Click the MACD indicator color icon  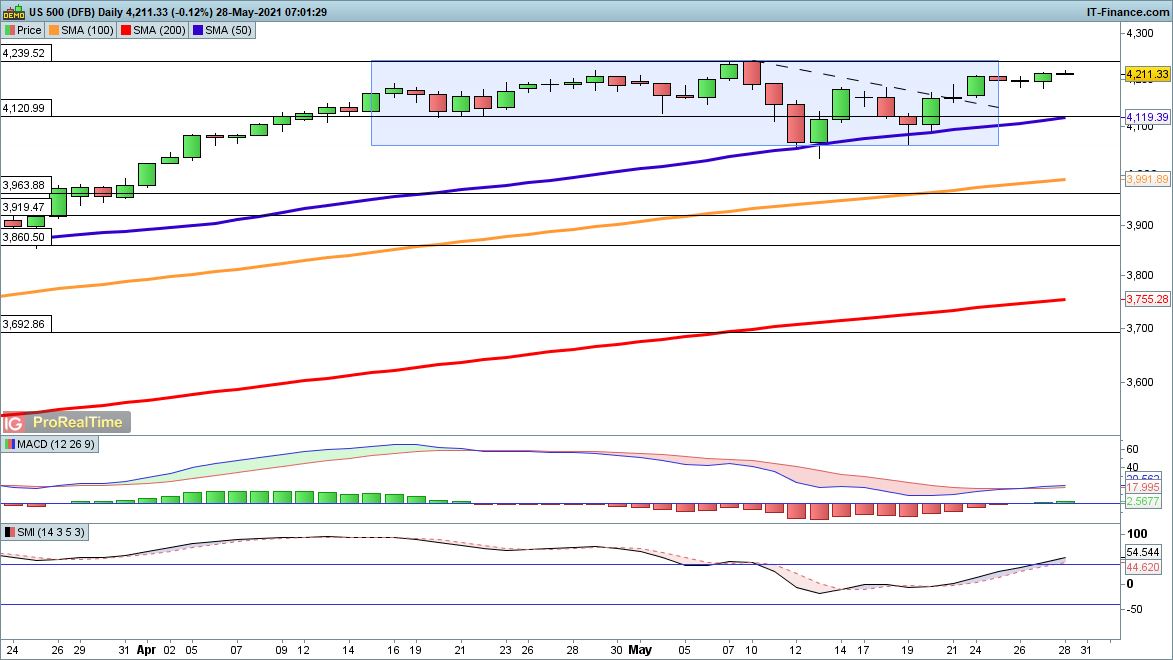click(x=10, y=444)
